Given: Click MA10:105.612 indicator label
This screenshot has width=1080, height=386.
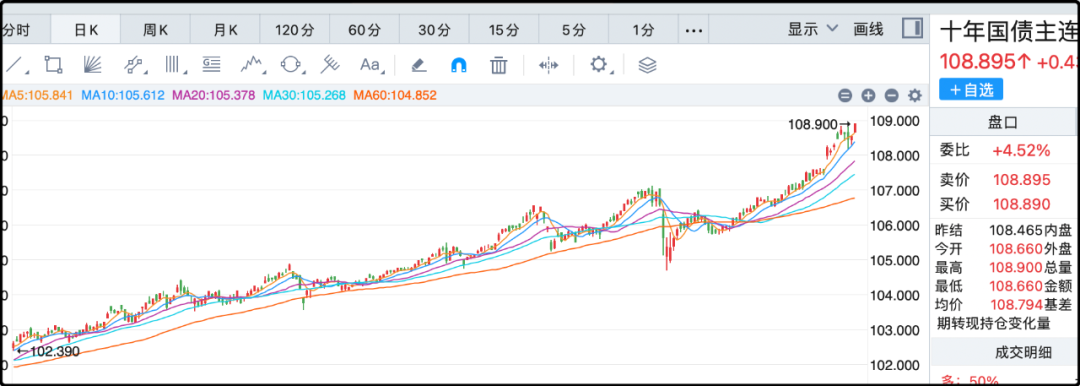Looking at the screenshot, I should tap(123, 95).
